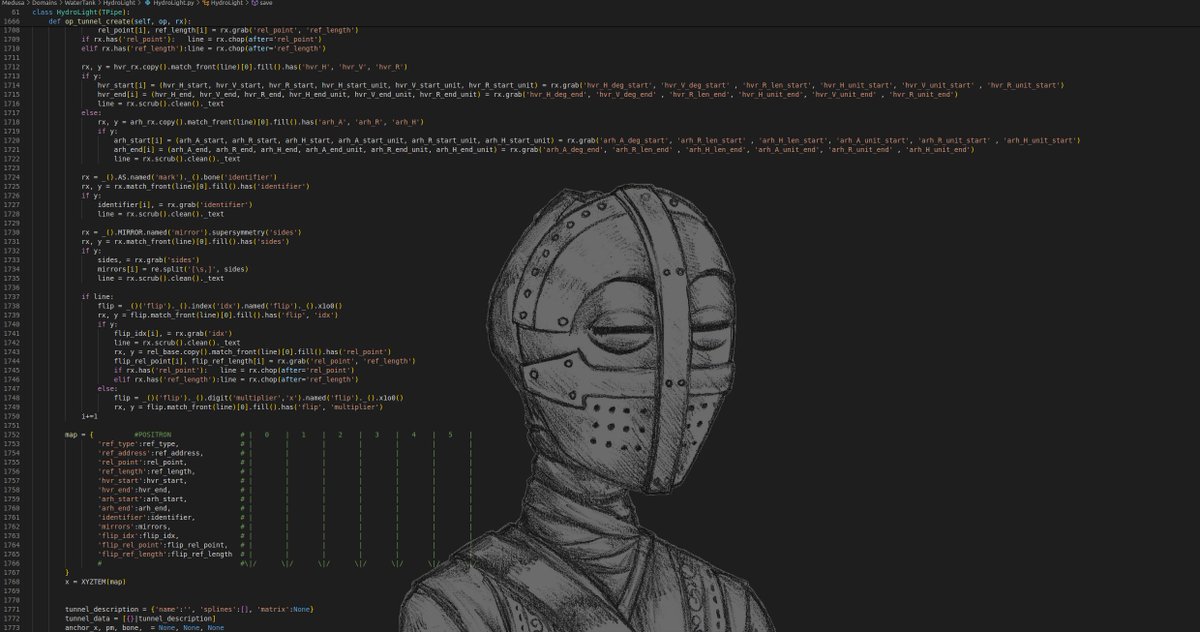
Task: Click the 'if line:' statement
Action: coord(98,297)
